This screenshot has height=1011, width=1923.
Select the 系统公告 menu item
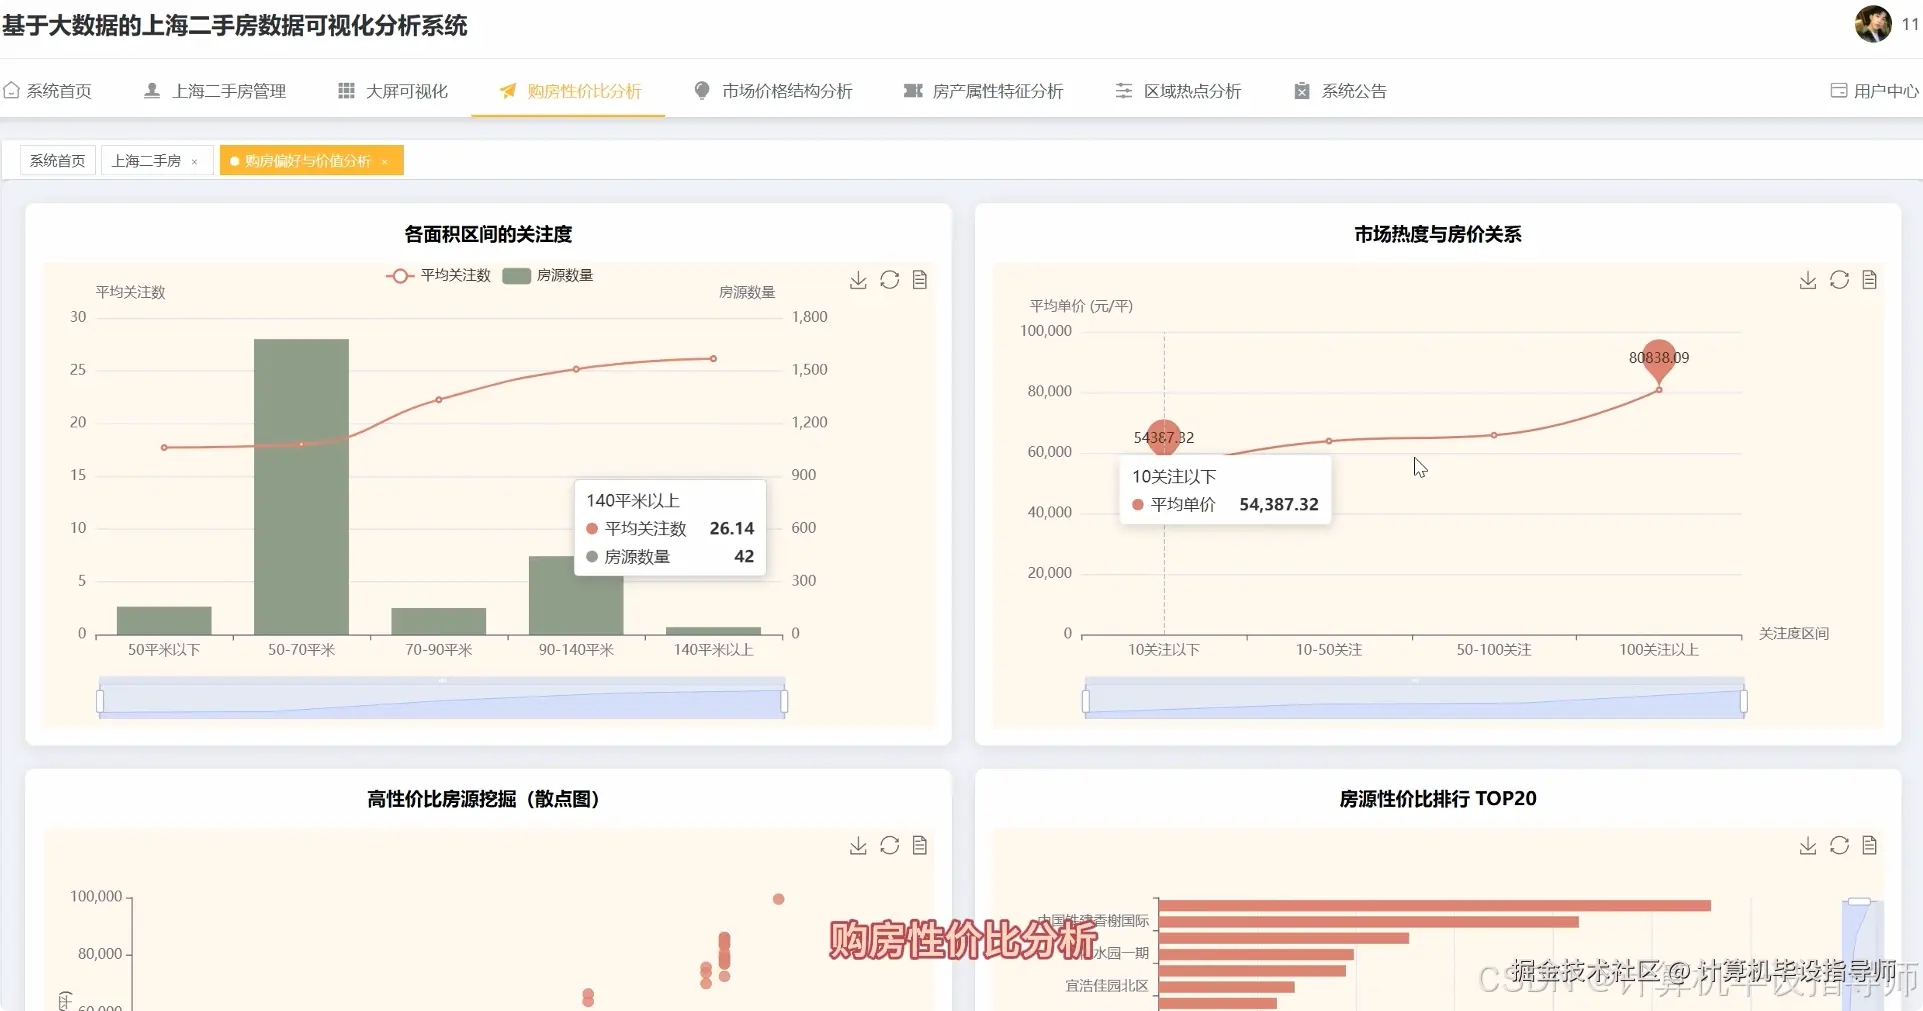click(x=1353, y=90)
